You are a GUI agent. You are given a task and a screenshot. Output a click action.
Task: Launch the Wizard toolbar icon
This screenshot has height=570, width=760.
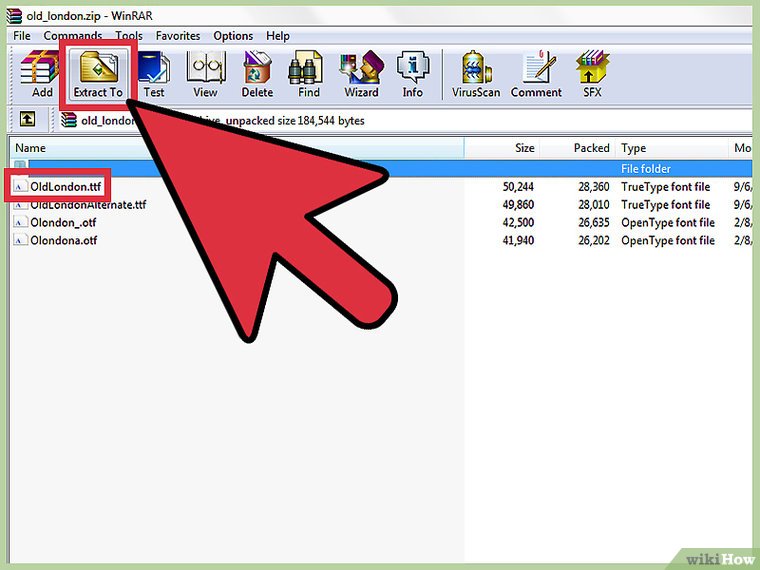[361, 73]
